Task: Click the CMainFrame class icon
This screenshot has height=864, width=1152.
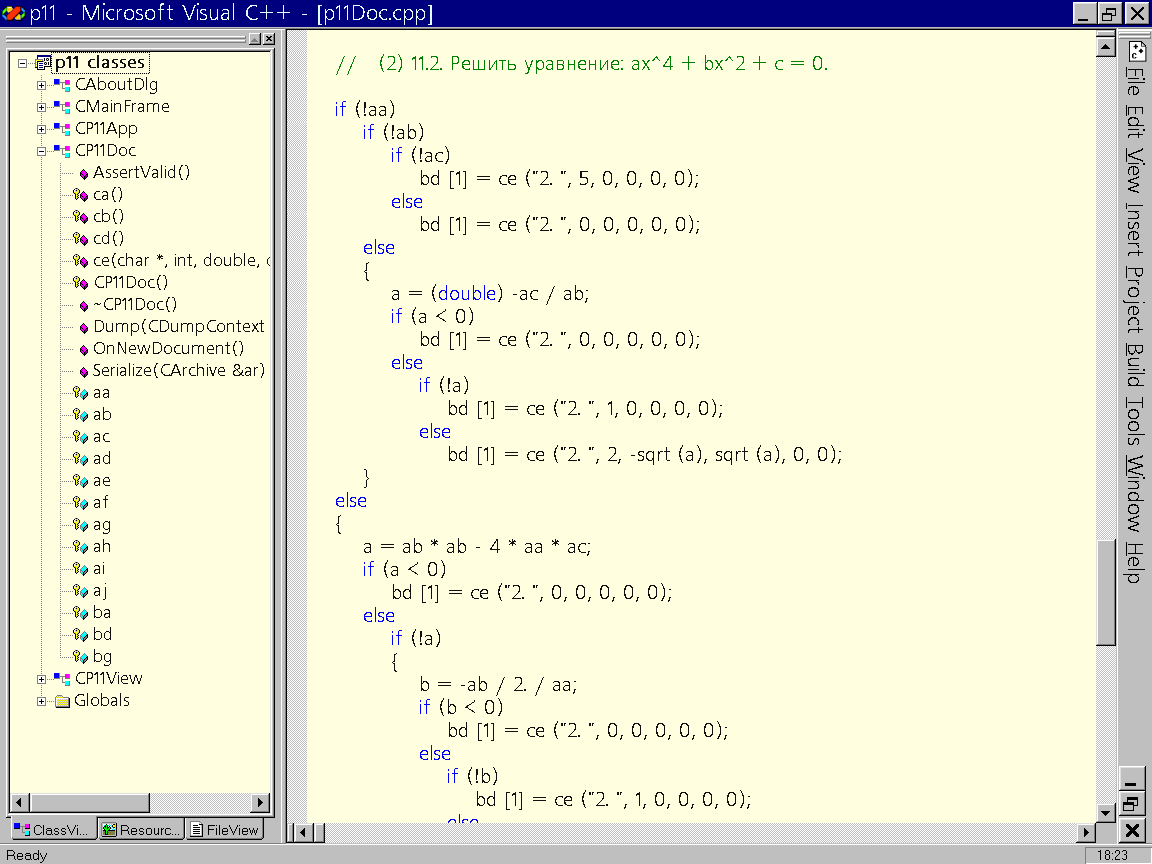Action: click(x=61, y=107)
